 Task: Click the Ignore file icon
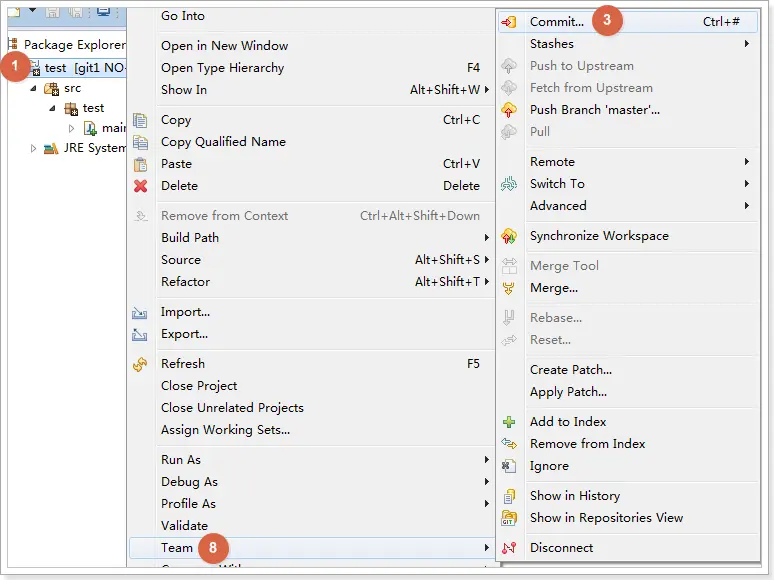pos(508,466)
